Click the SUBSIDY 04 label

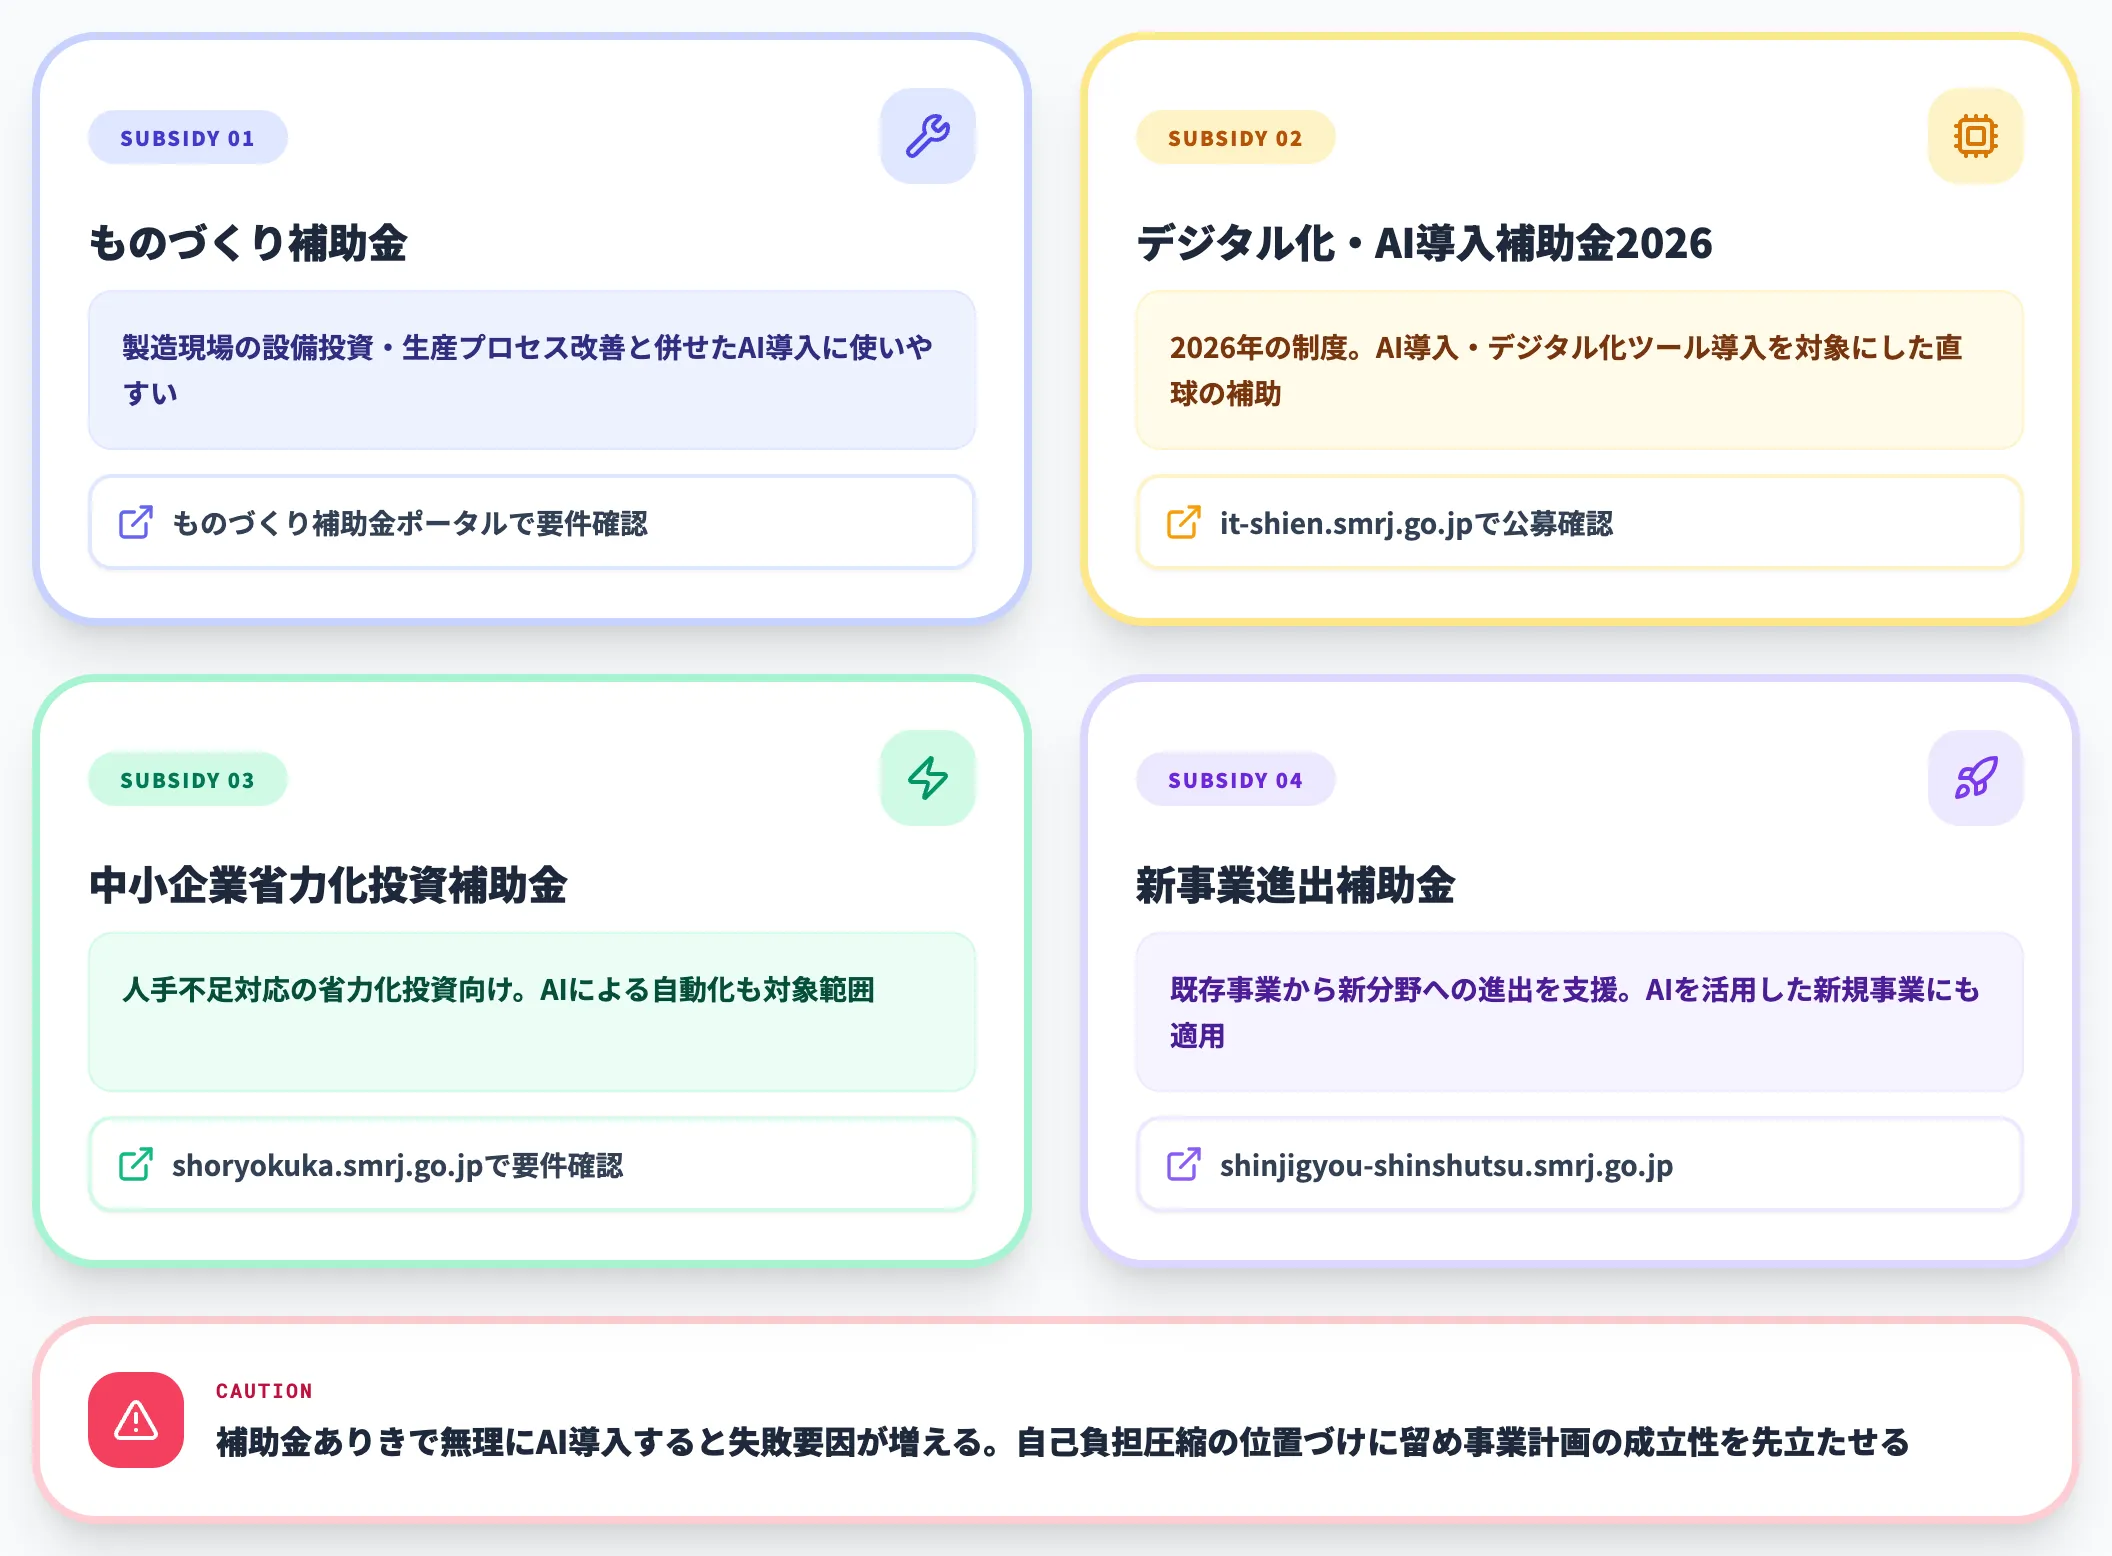click(x=1235, y=779)
